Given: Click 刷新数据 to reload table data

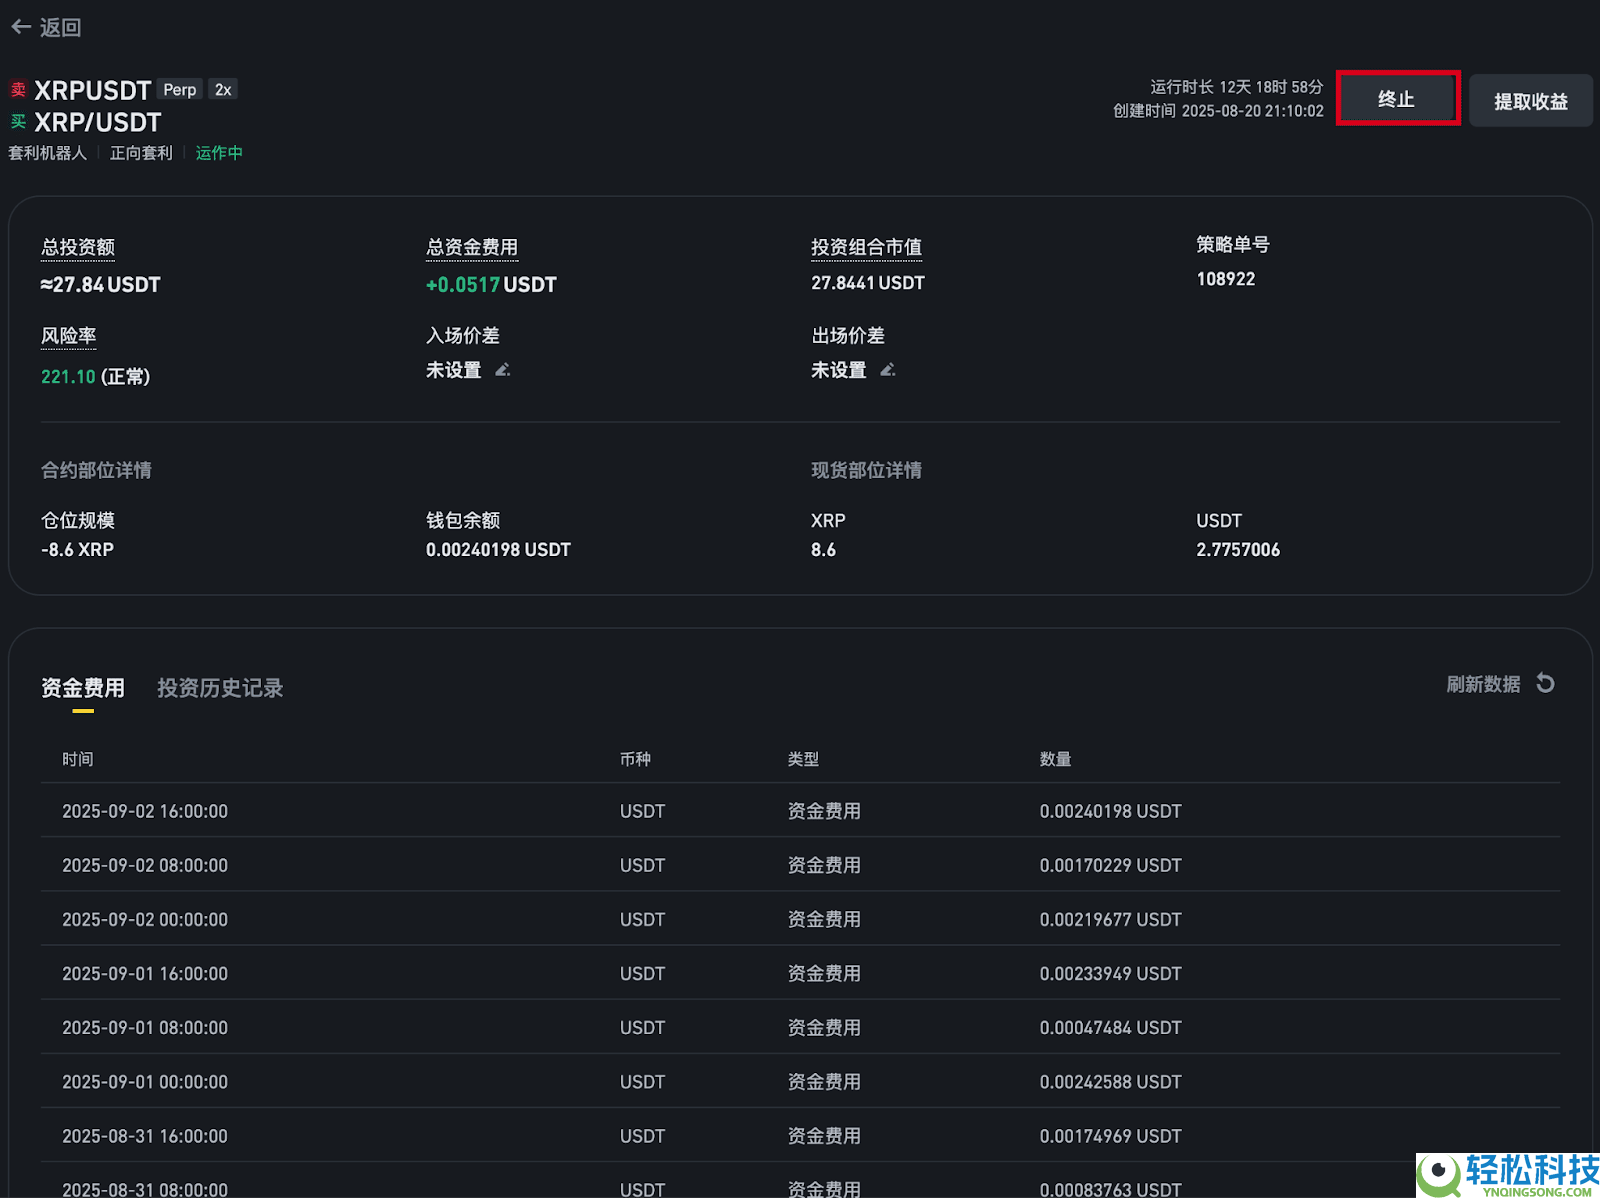Looking at the screenshot, I should pyautogui.click(x=1484, y=683).
